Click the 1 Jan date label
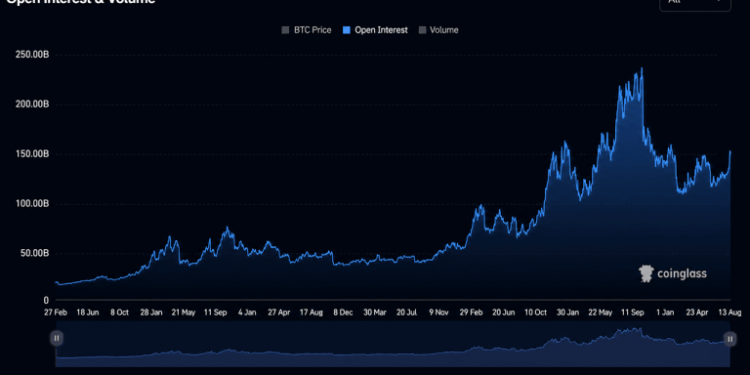 coord(665,312)
